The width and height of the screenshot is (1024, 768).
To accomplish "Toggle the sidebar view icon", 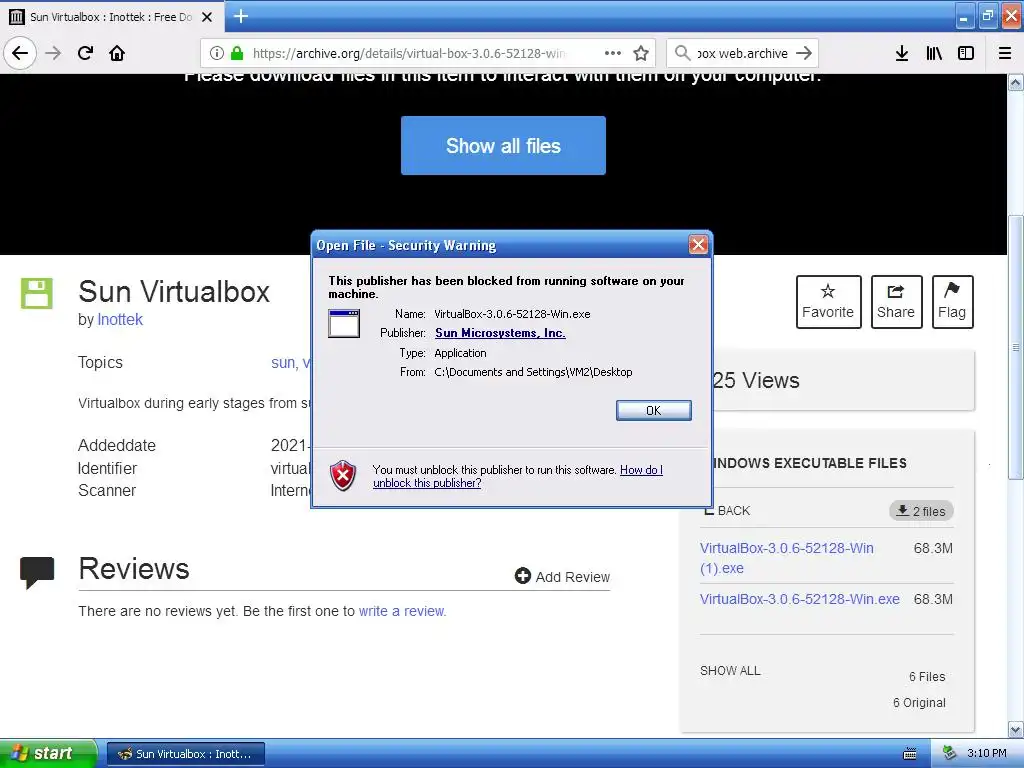I will coord(966,53).
